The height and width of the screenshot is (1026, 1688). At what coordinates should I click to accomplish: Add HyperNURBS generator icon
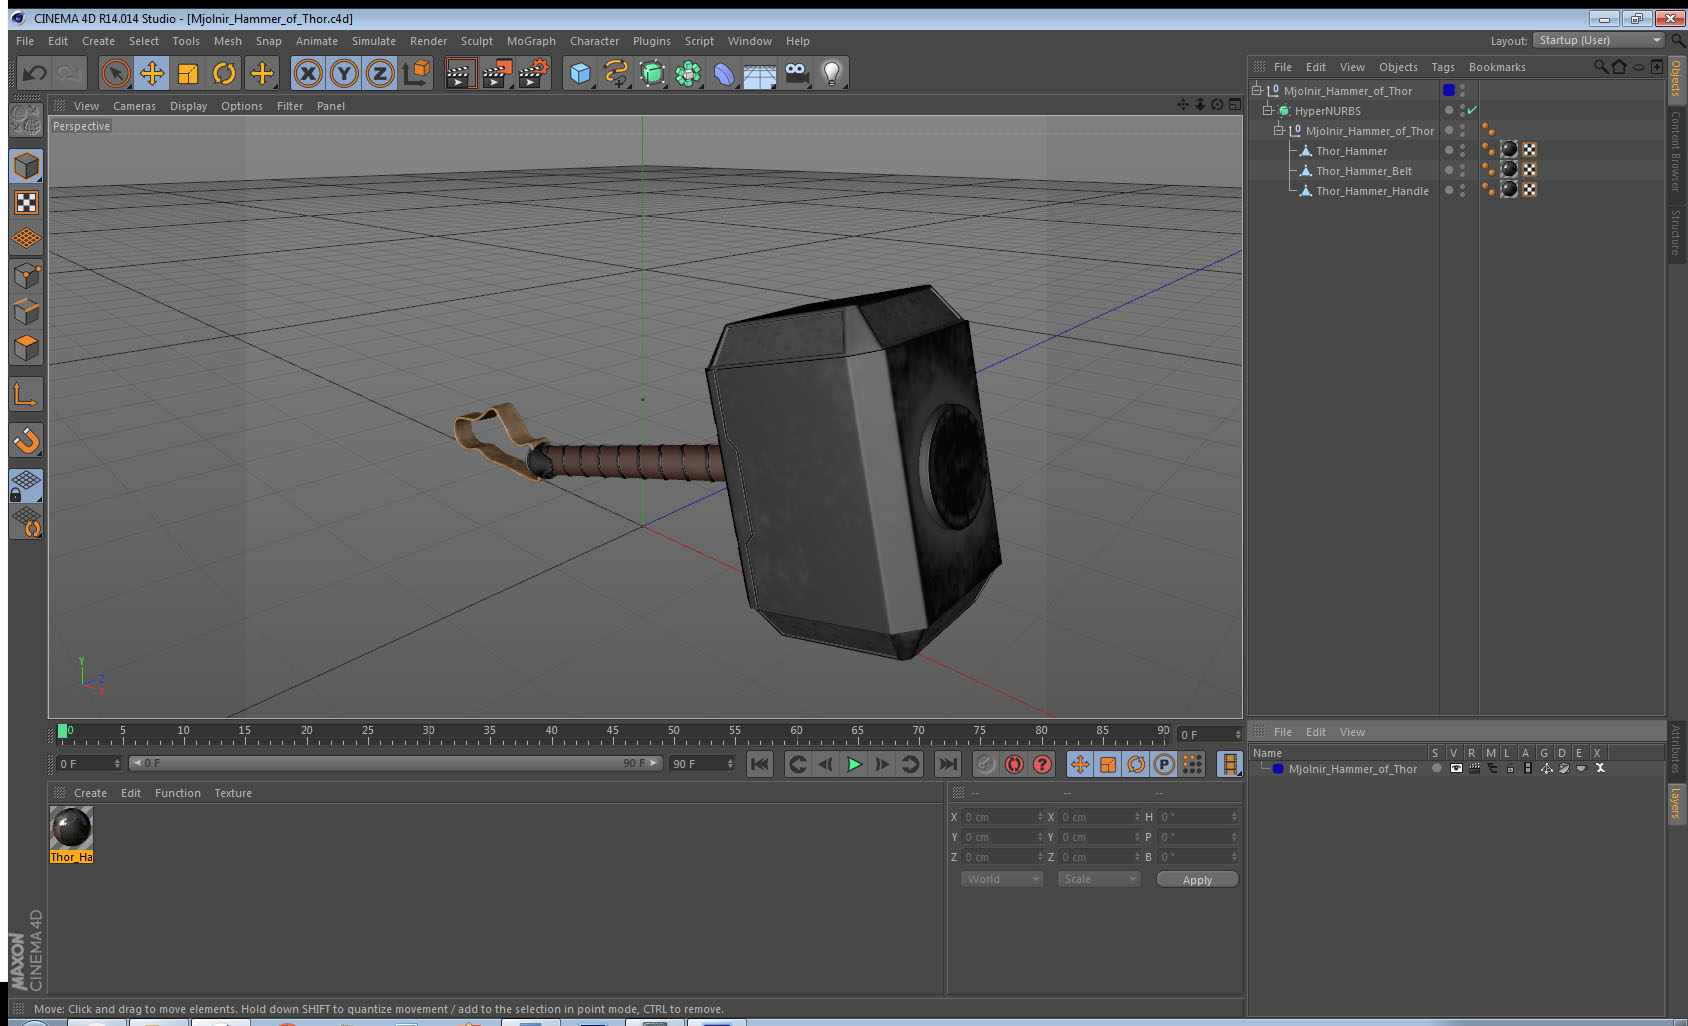click(x=652, y=73)
